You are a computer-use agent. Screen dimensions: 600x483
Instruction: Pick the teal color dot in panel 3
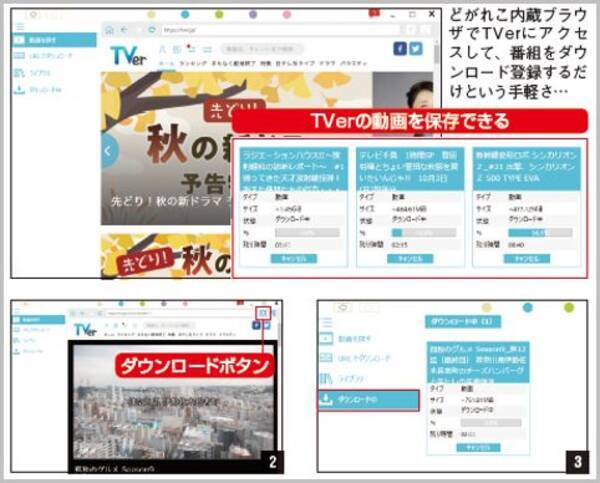(x=528, y=307)
